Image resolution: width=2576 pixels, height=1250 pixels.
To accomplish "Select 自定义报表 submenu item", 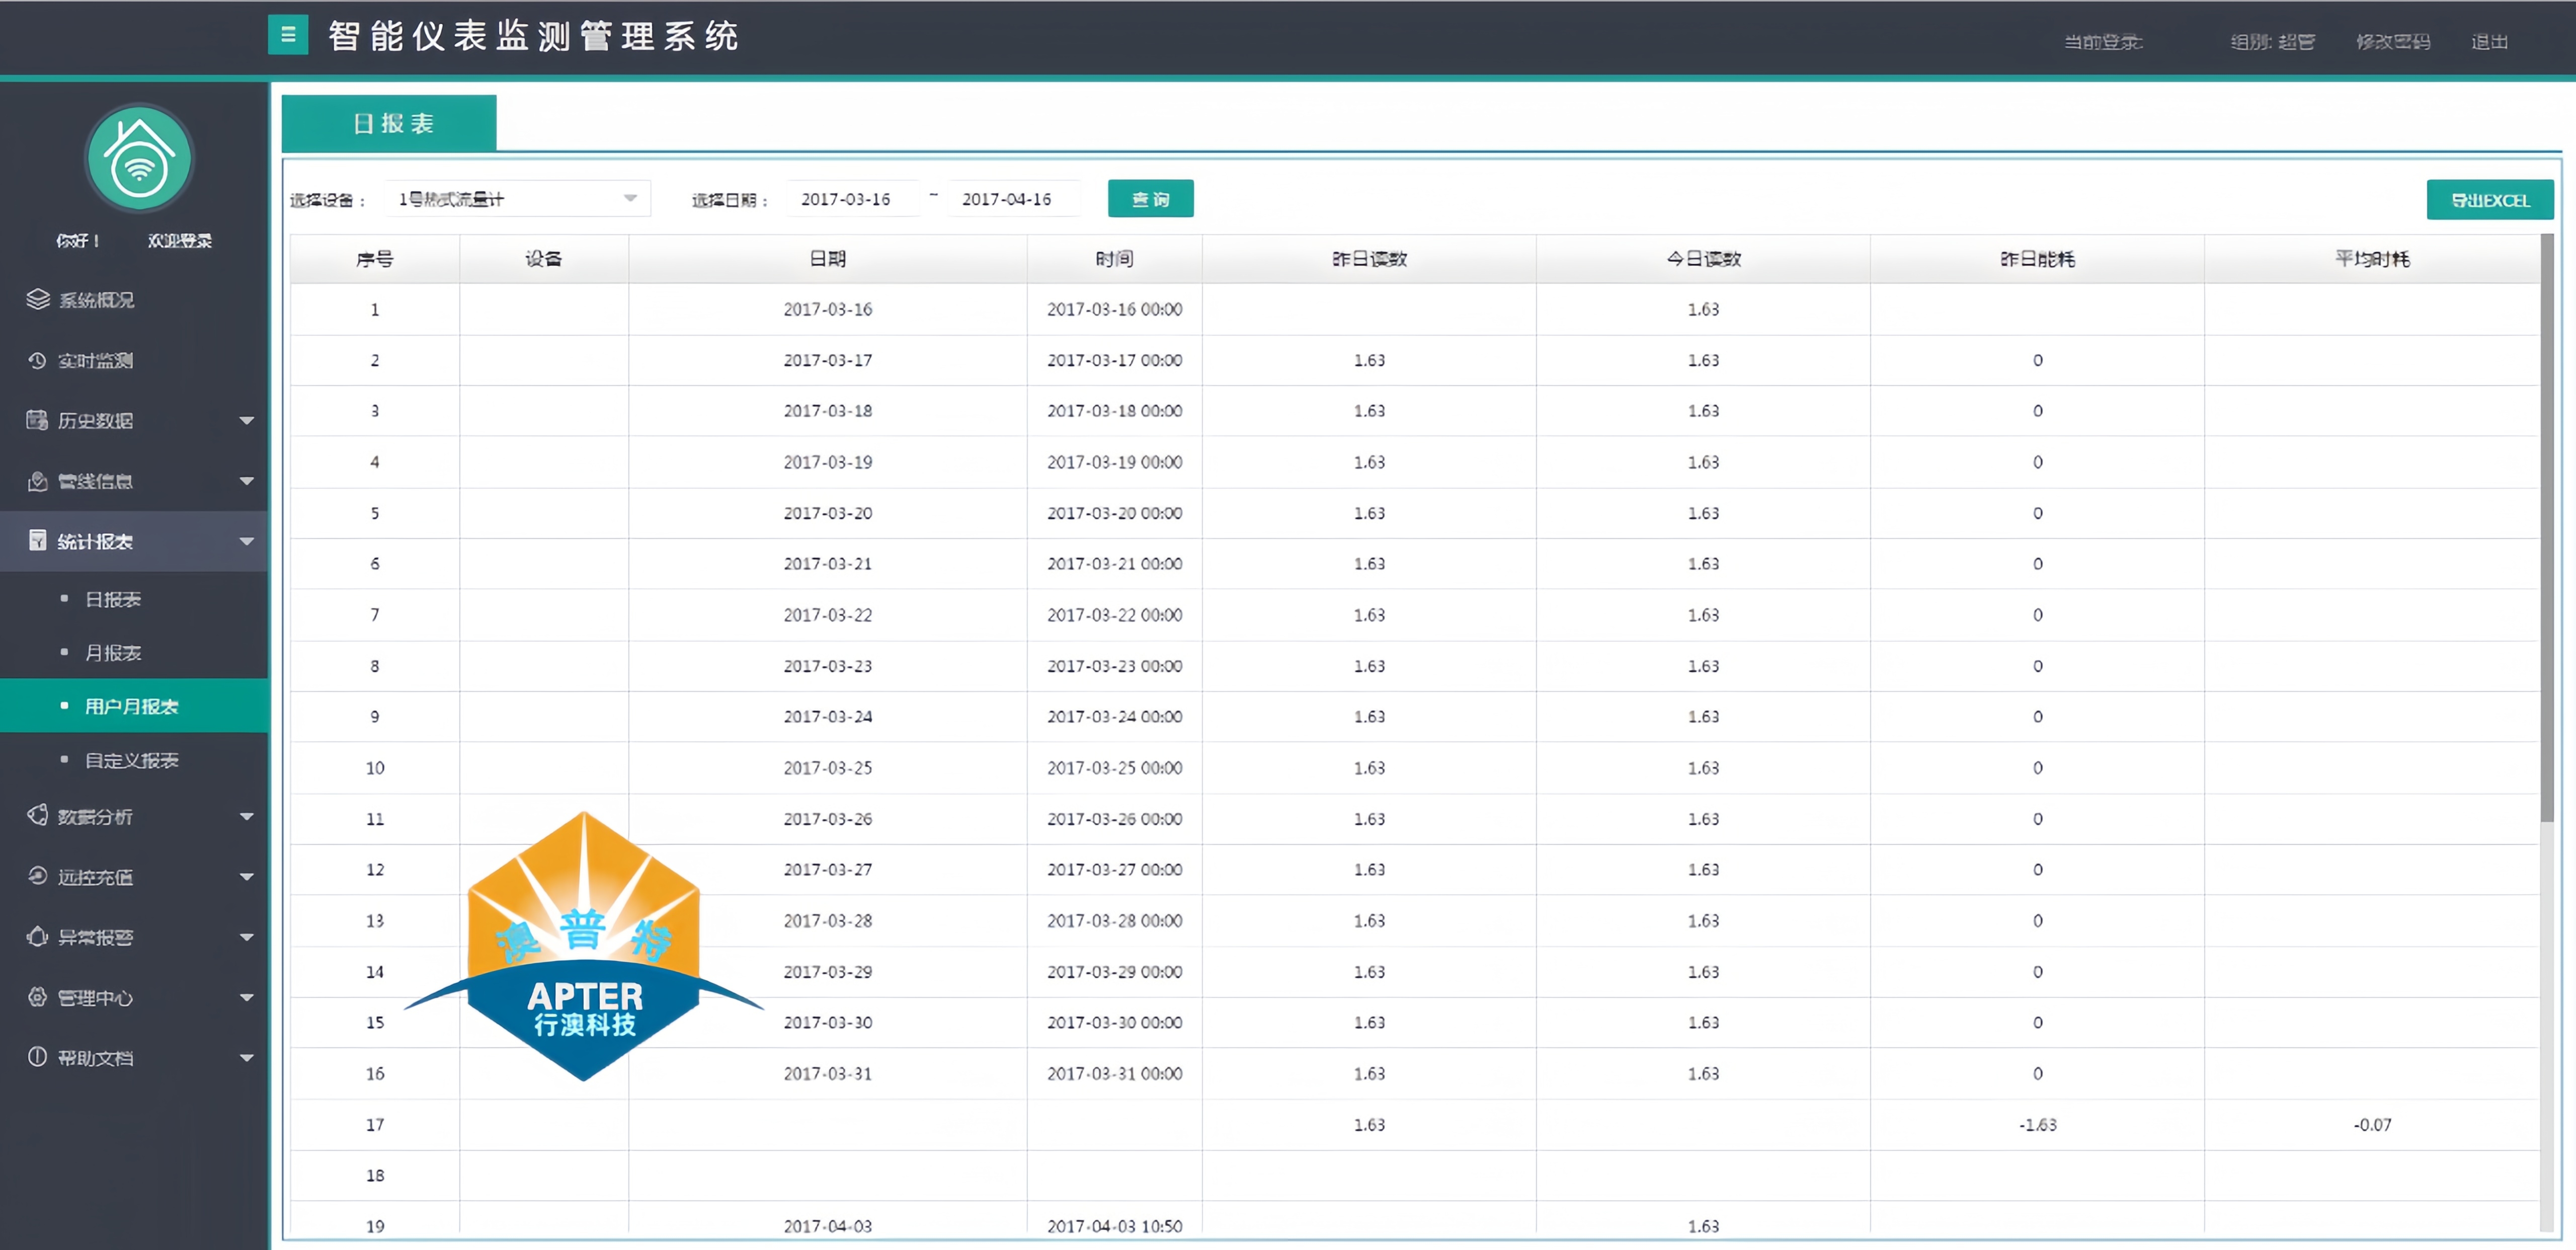I will (x=132, y=760).
